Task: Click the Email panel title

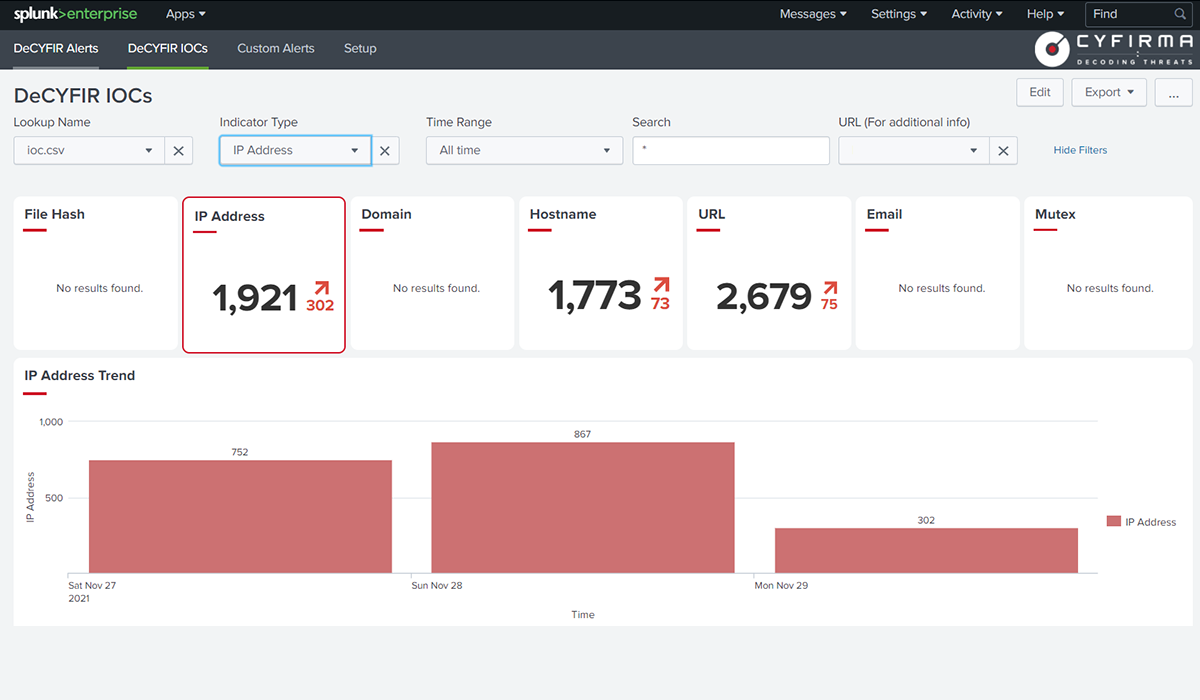Action: tap(884, 214)
